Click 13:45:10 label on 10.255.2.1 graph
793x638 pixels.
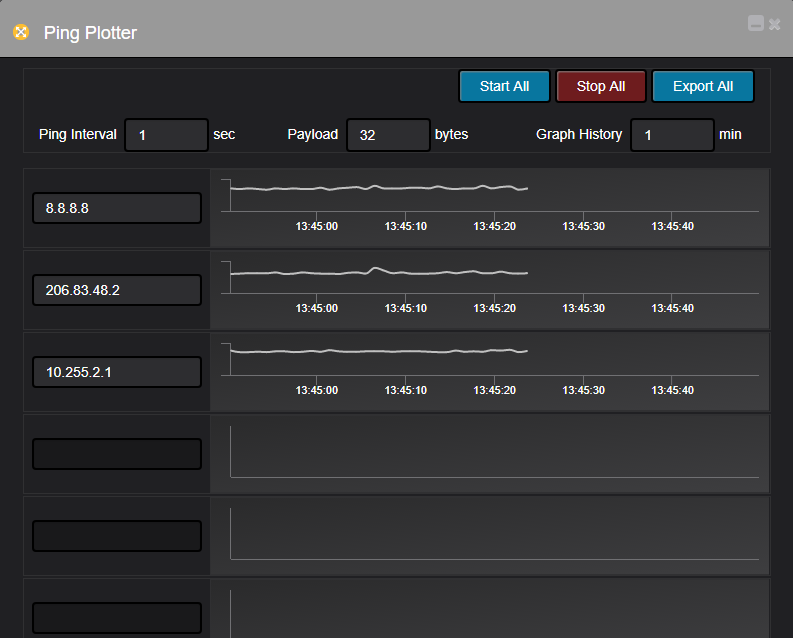pos(406,390)
